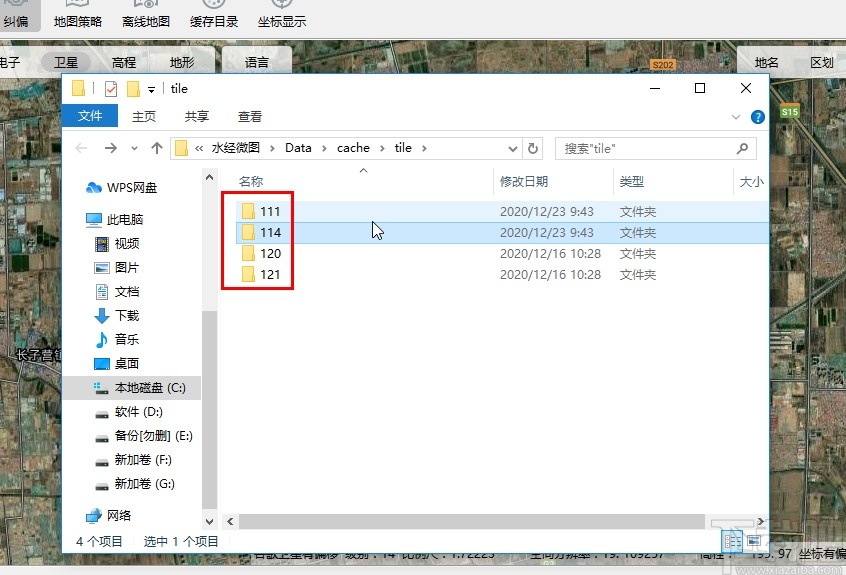846x575 pixels.
Task: Switch to details view icon
Action: [732, 541]
